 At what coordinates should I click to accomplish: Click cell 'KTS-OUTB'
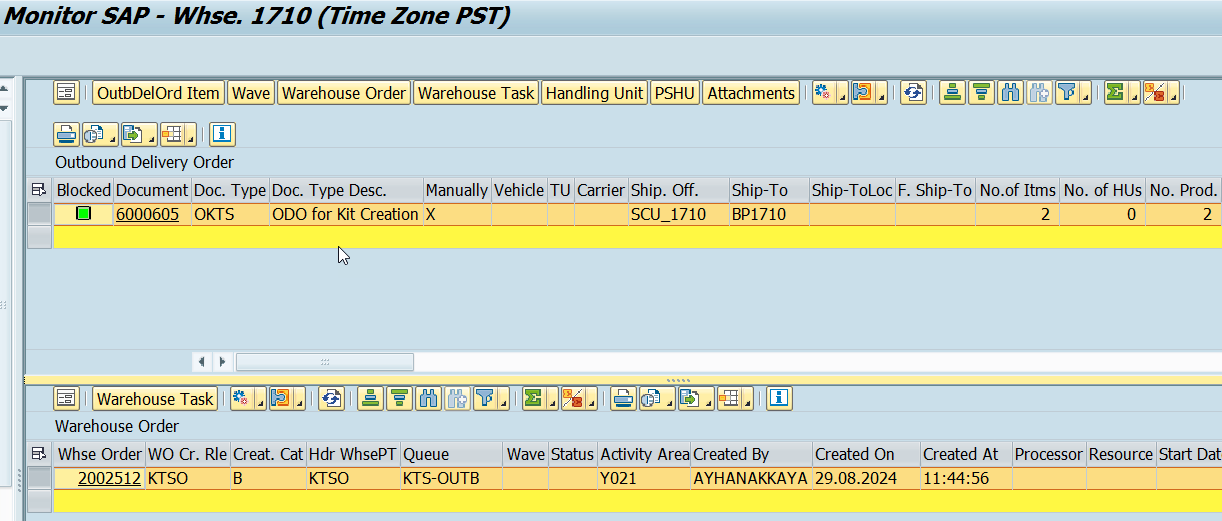(x=452, y=478)
